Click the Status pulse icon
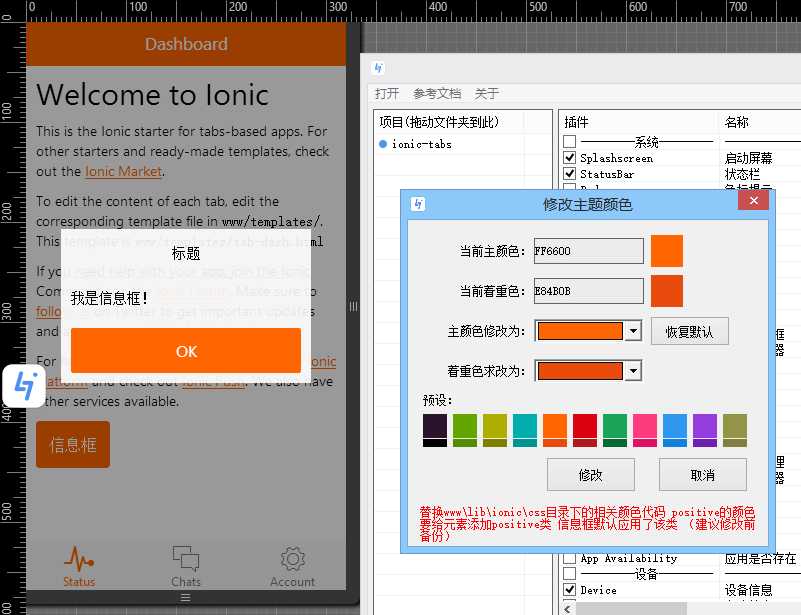Viewport: 801px width, 615px height. [x=79, y=558]
